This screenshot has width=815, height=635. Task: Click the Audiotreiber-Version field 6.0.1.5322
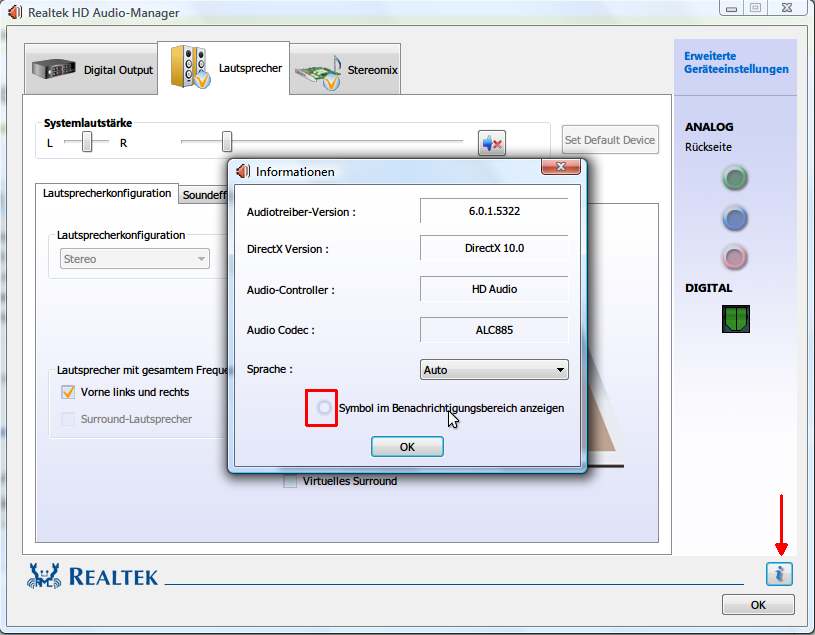[x=494, y=211]
